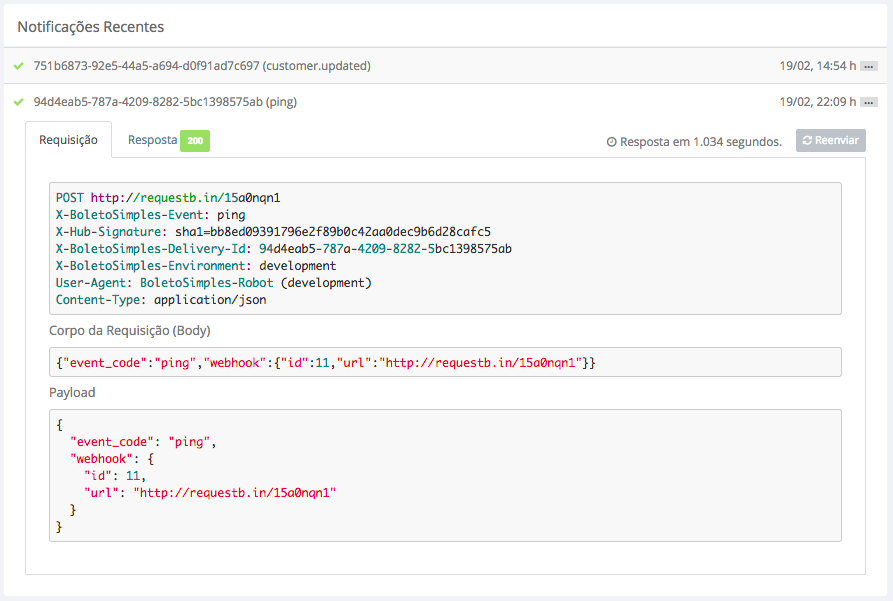
Task: Click green checkmark of ping notification
Action: pyautogui.click(x=19, y=102)
